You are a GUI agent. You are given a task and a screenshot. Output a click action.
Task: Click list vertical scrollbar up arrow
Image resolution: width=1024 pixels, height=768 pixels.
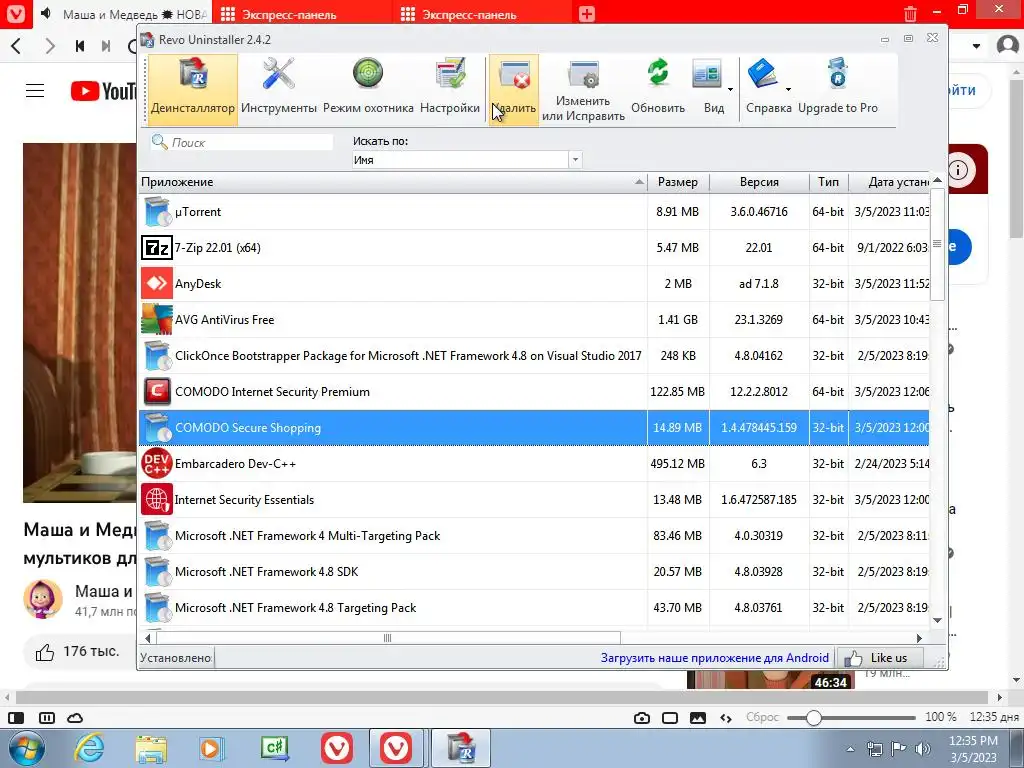[x=937, y=180]
